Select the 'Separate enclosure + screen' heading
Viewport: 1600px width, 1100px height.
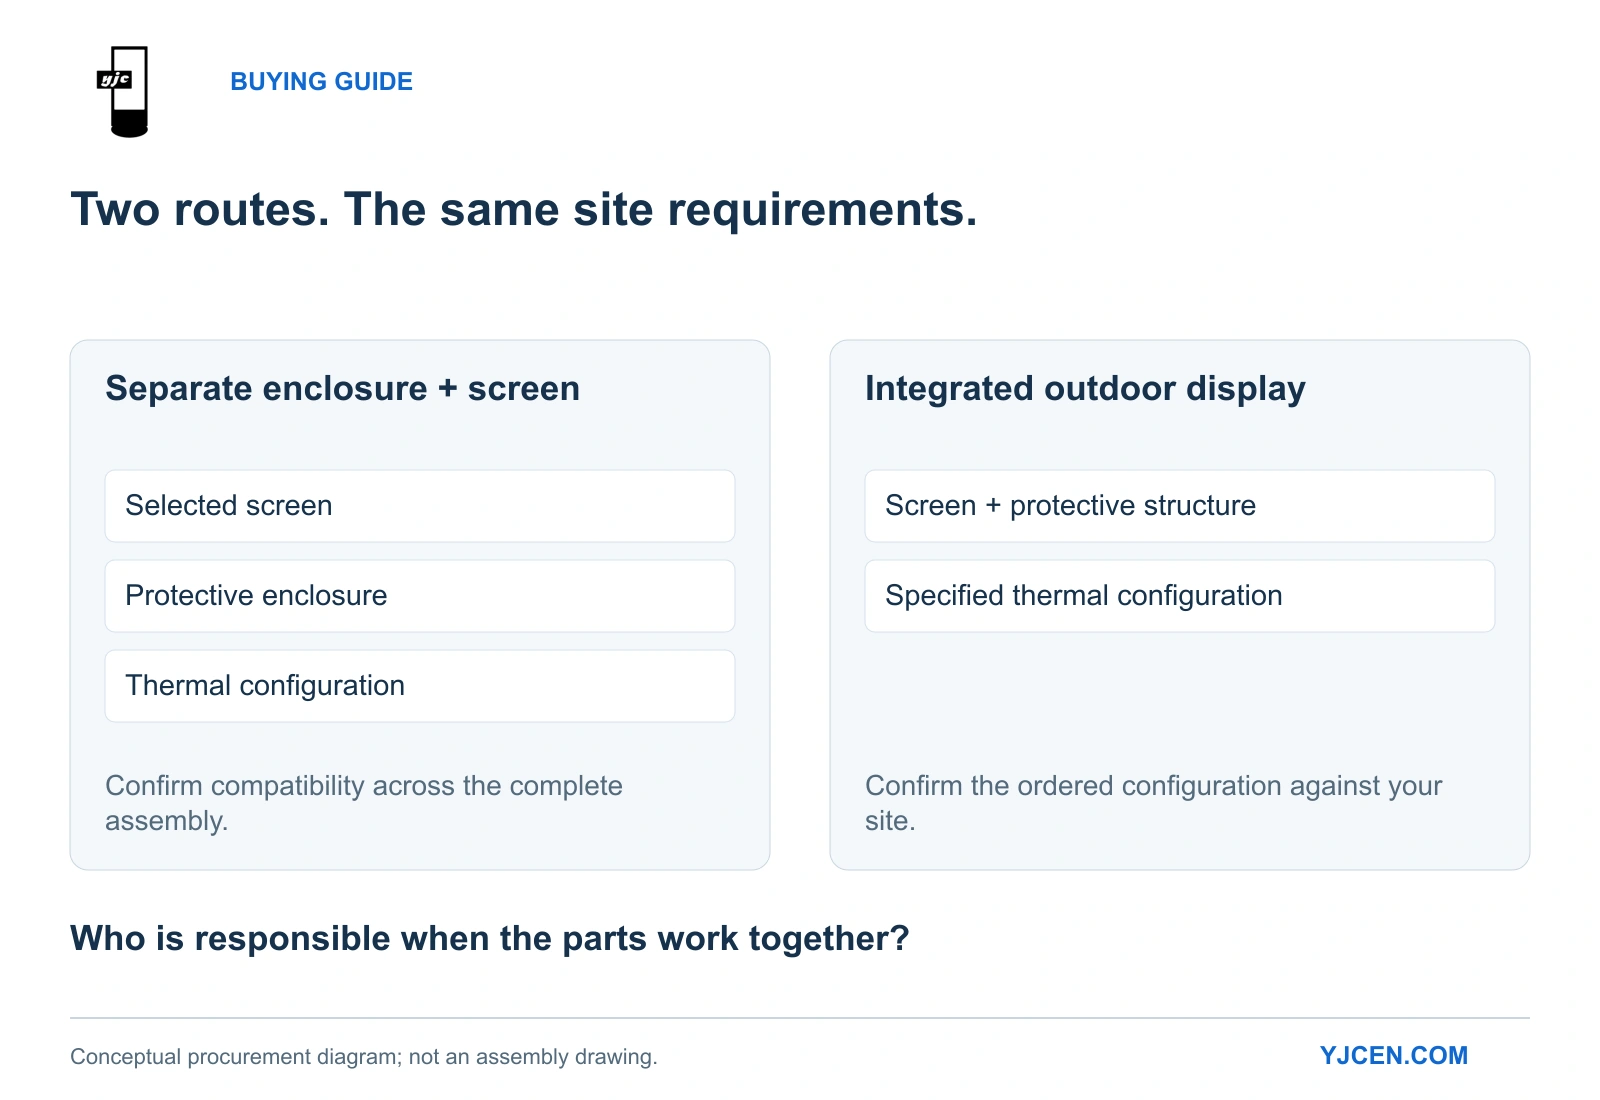coord(342,388)
